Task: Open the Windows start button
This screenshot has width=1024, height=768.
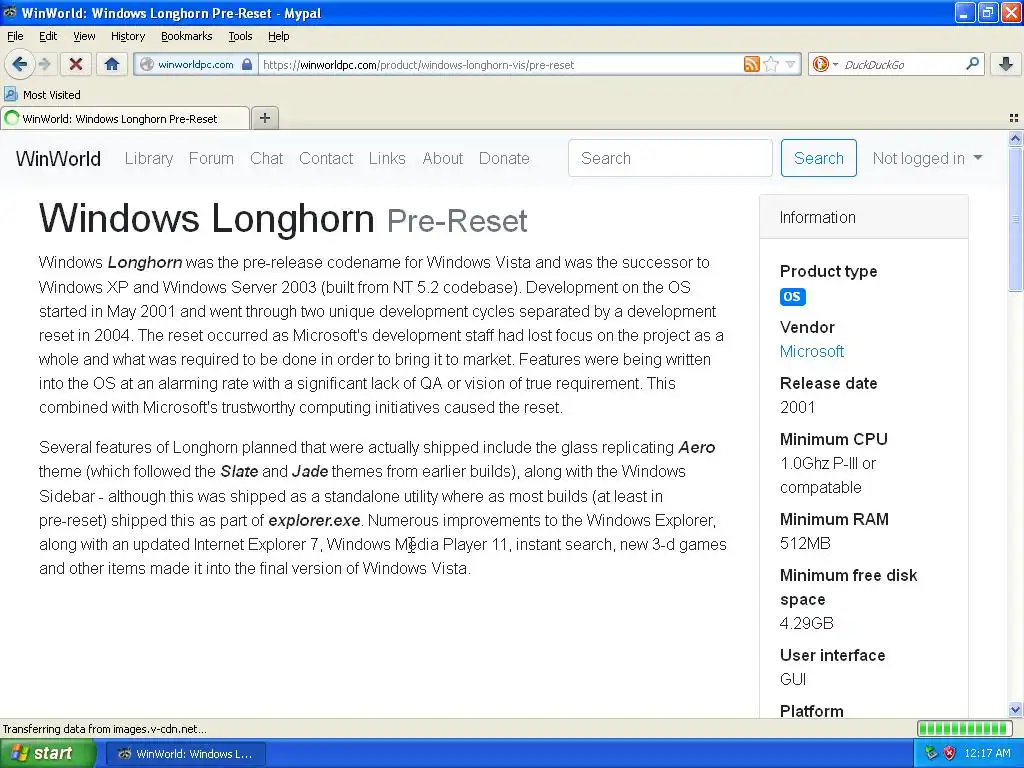Action: point(48,753)
